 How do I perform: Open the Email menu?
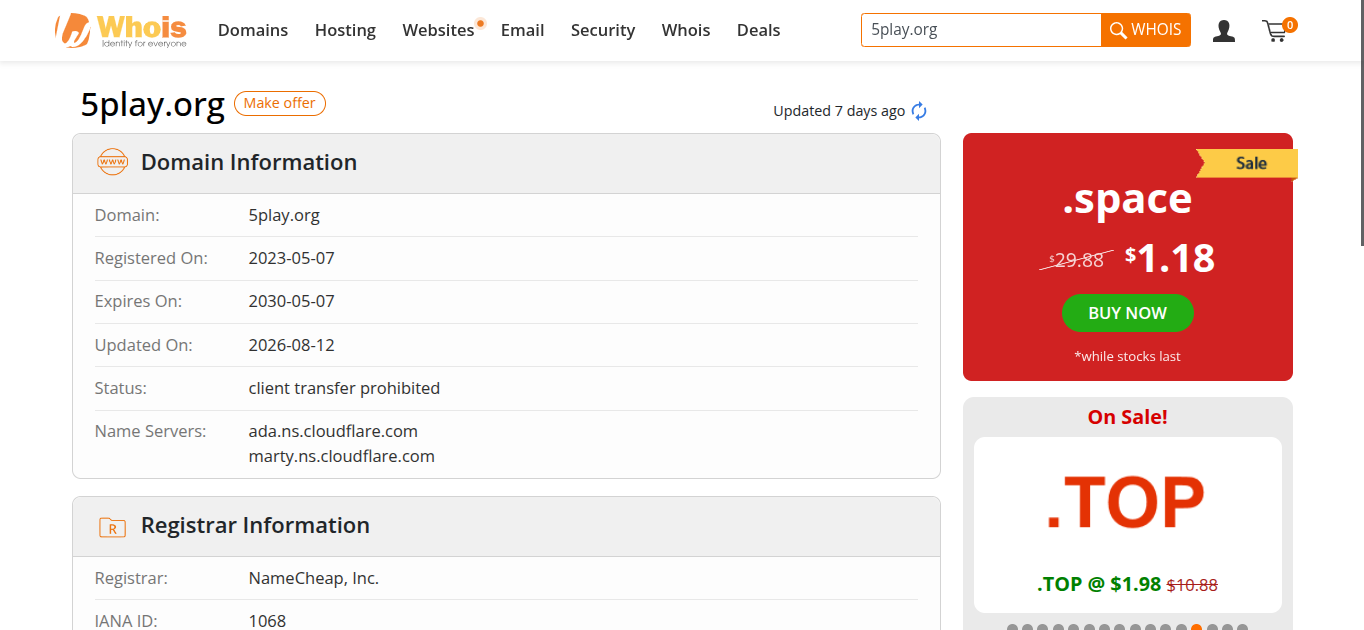[522, 30]
